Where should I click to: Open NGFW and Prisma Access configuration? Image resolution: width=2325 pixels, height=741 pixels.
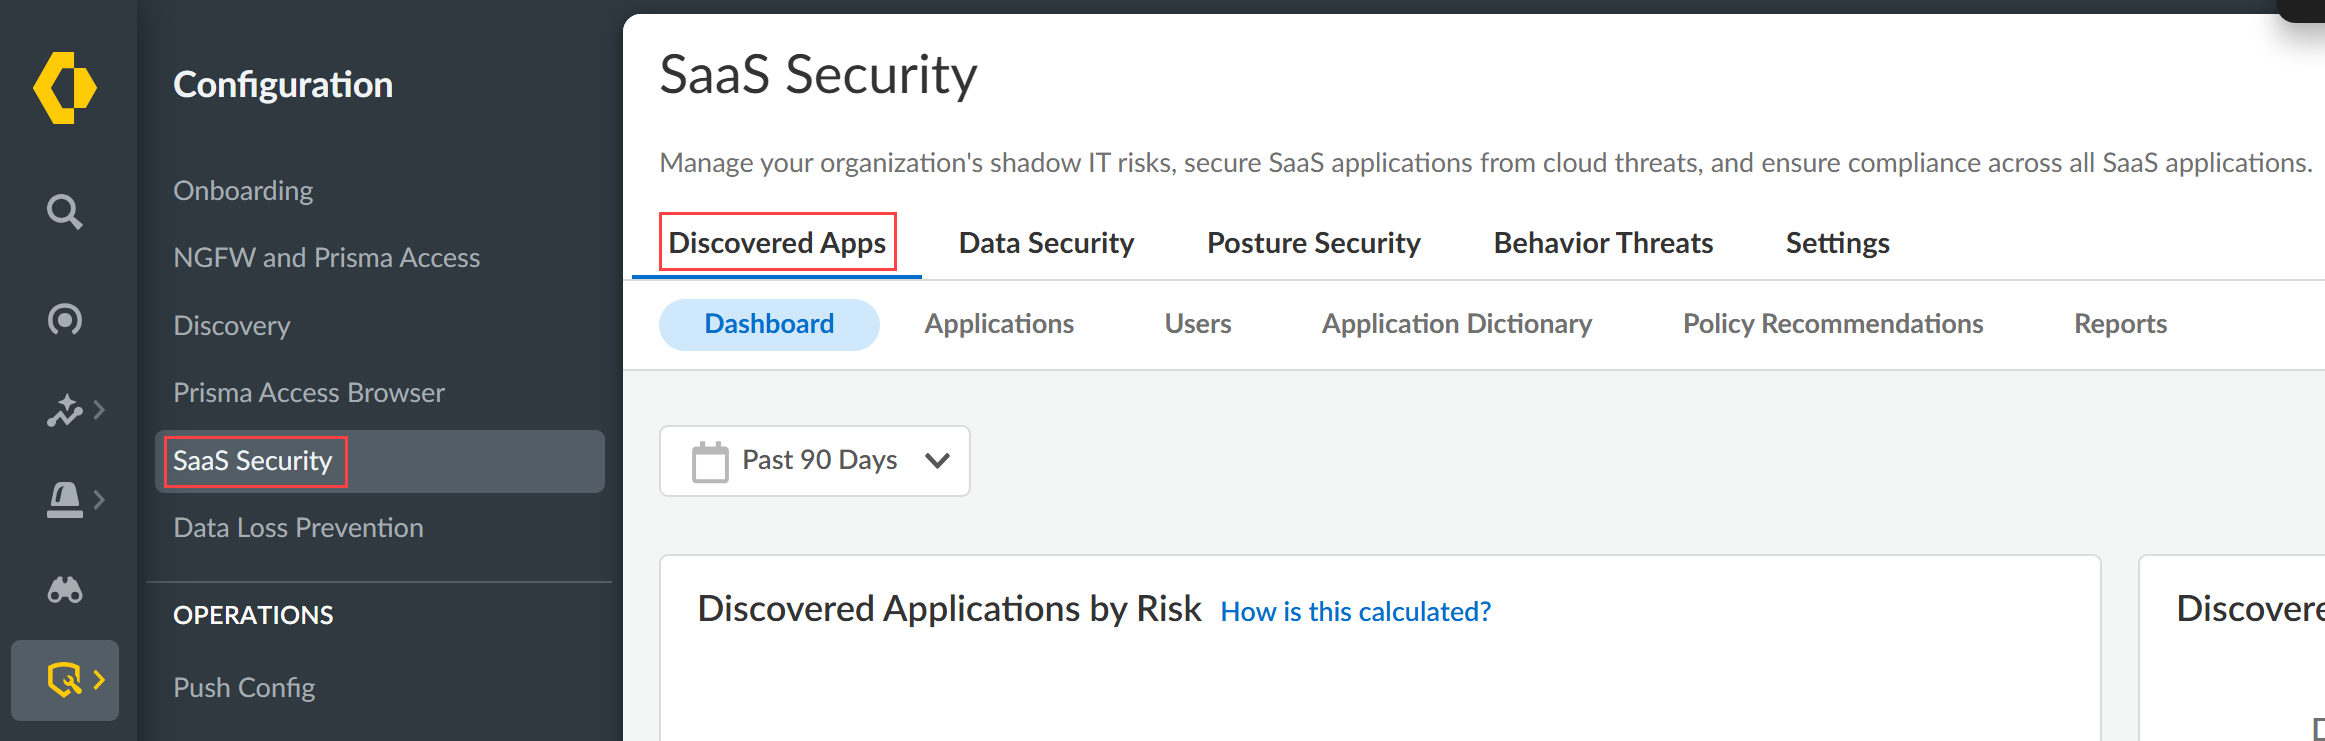326,257
